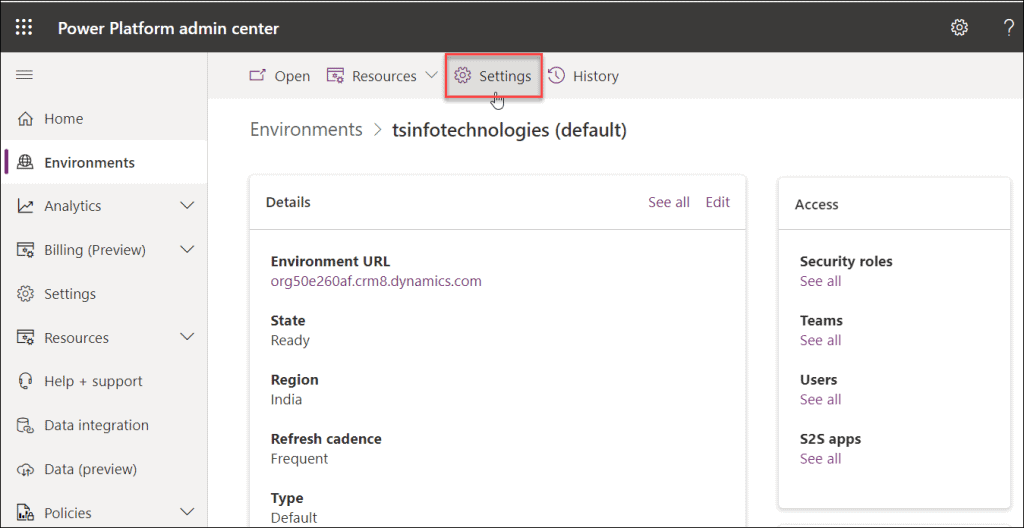Expand the sidebar Resources chevron
1024x528 pixels.
click(x=187, y=337)
